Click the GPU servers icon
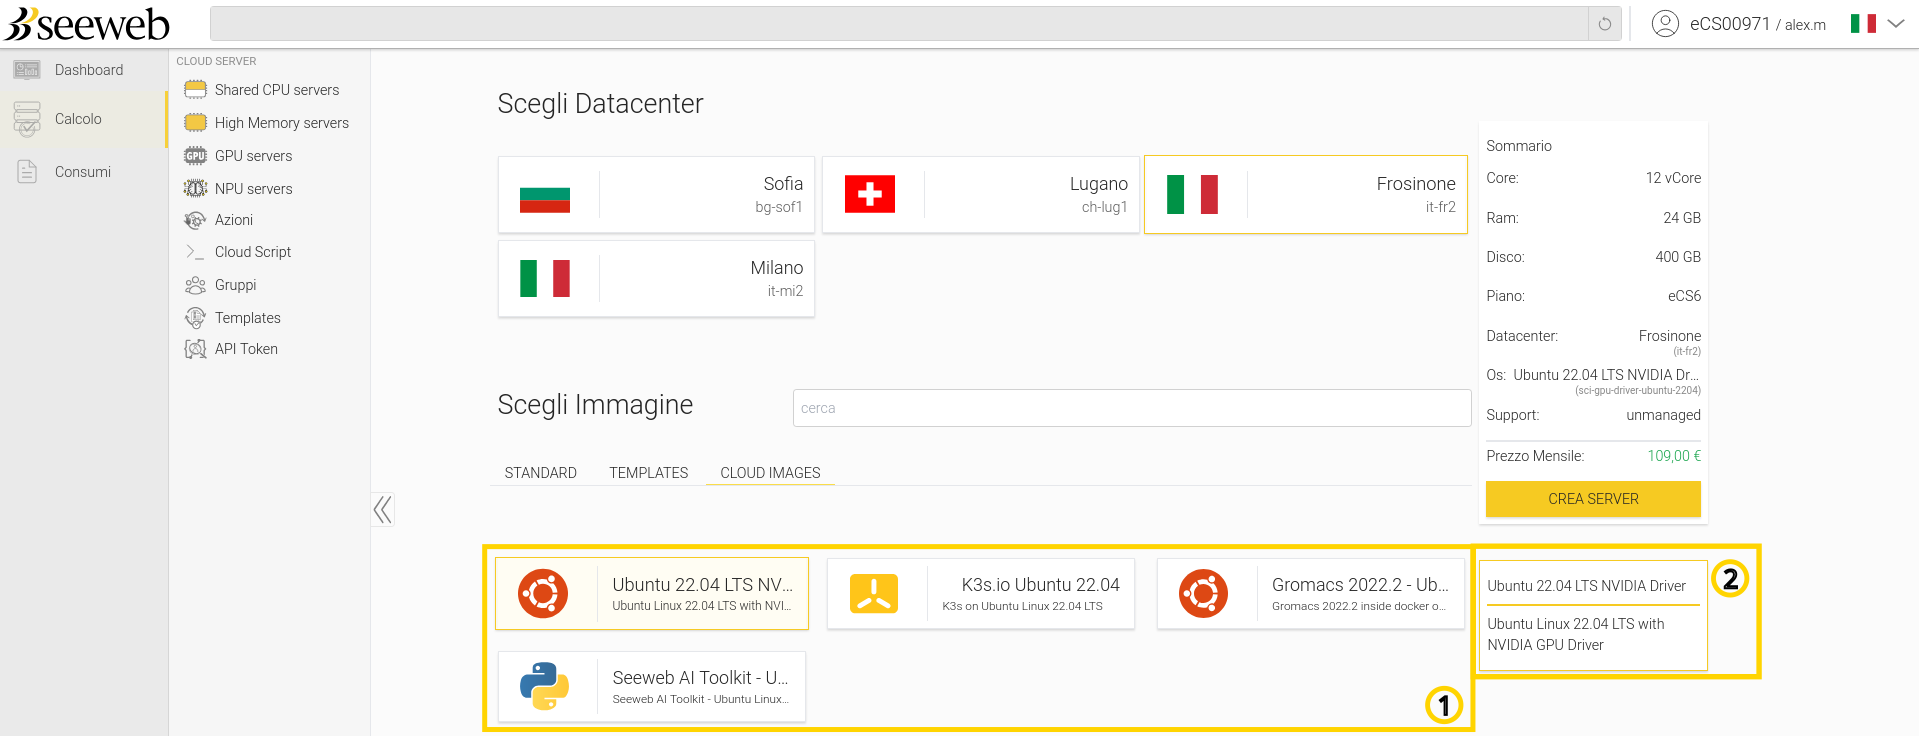1919x736 pixels. point(195,156)
